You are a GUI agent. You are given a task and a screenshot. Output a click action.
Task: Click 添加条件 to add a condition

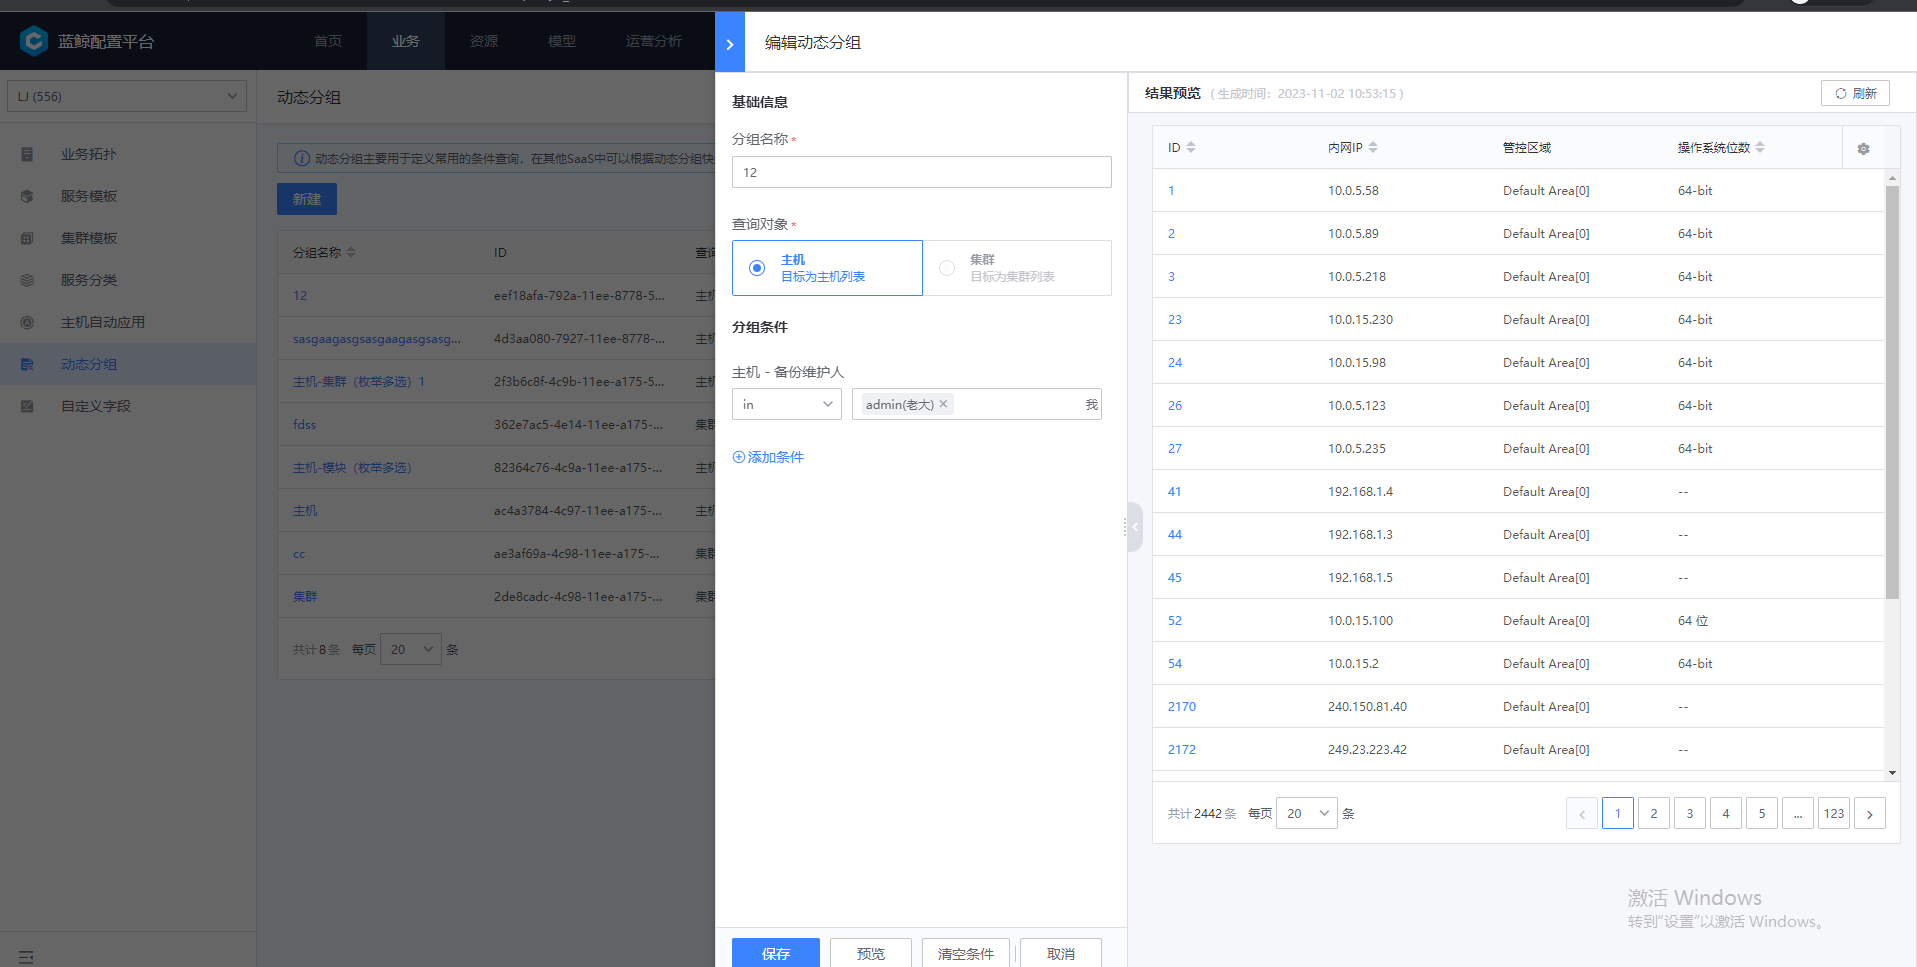point(768,457)
